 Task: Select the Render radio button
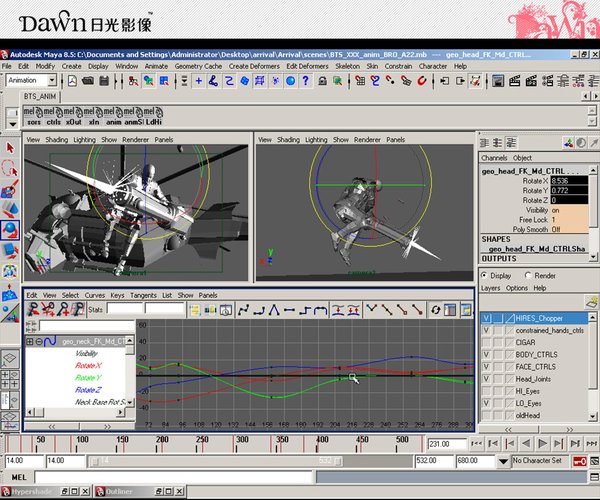pos(530,275)
